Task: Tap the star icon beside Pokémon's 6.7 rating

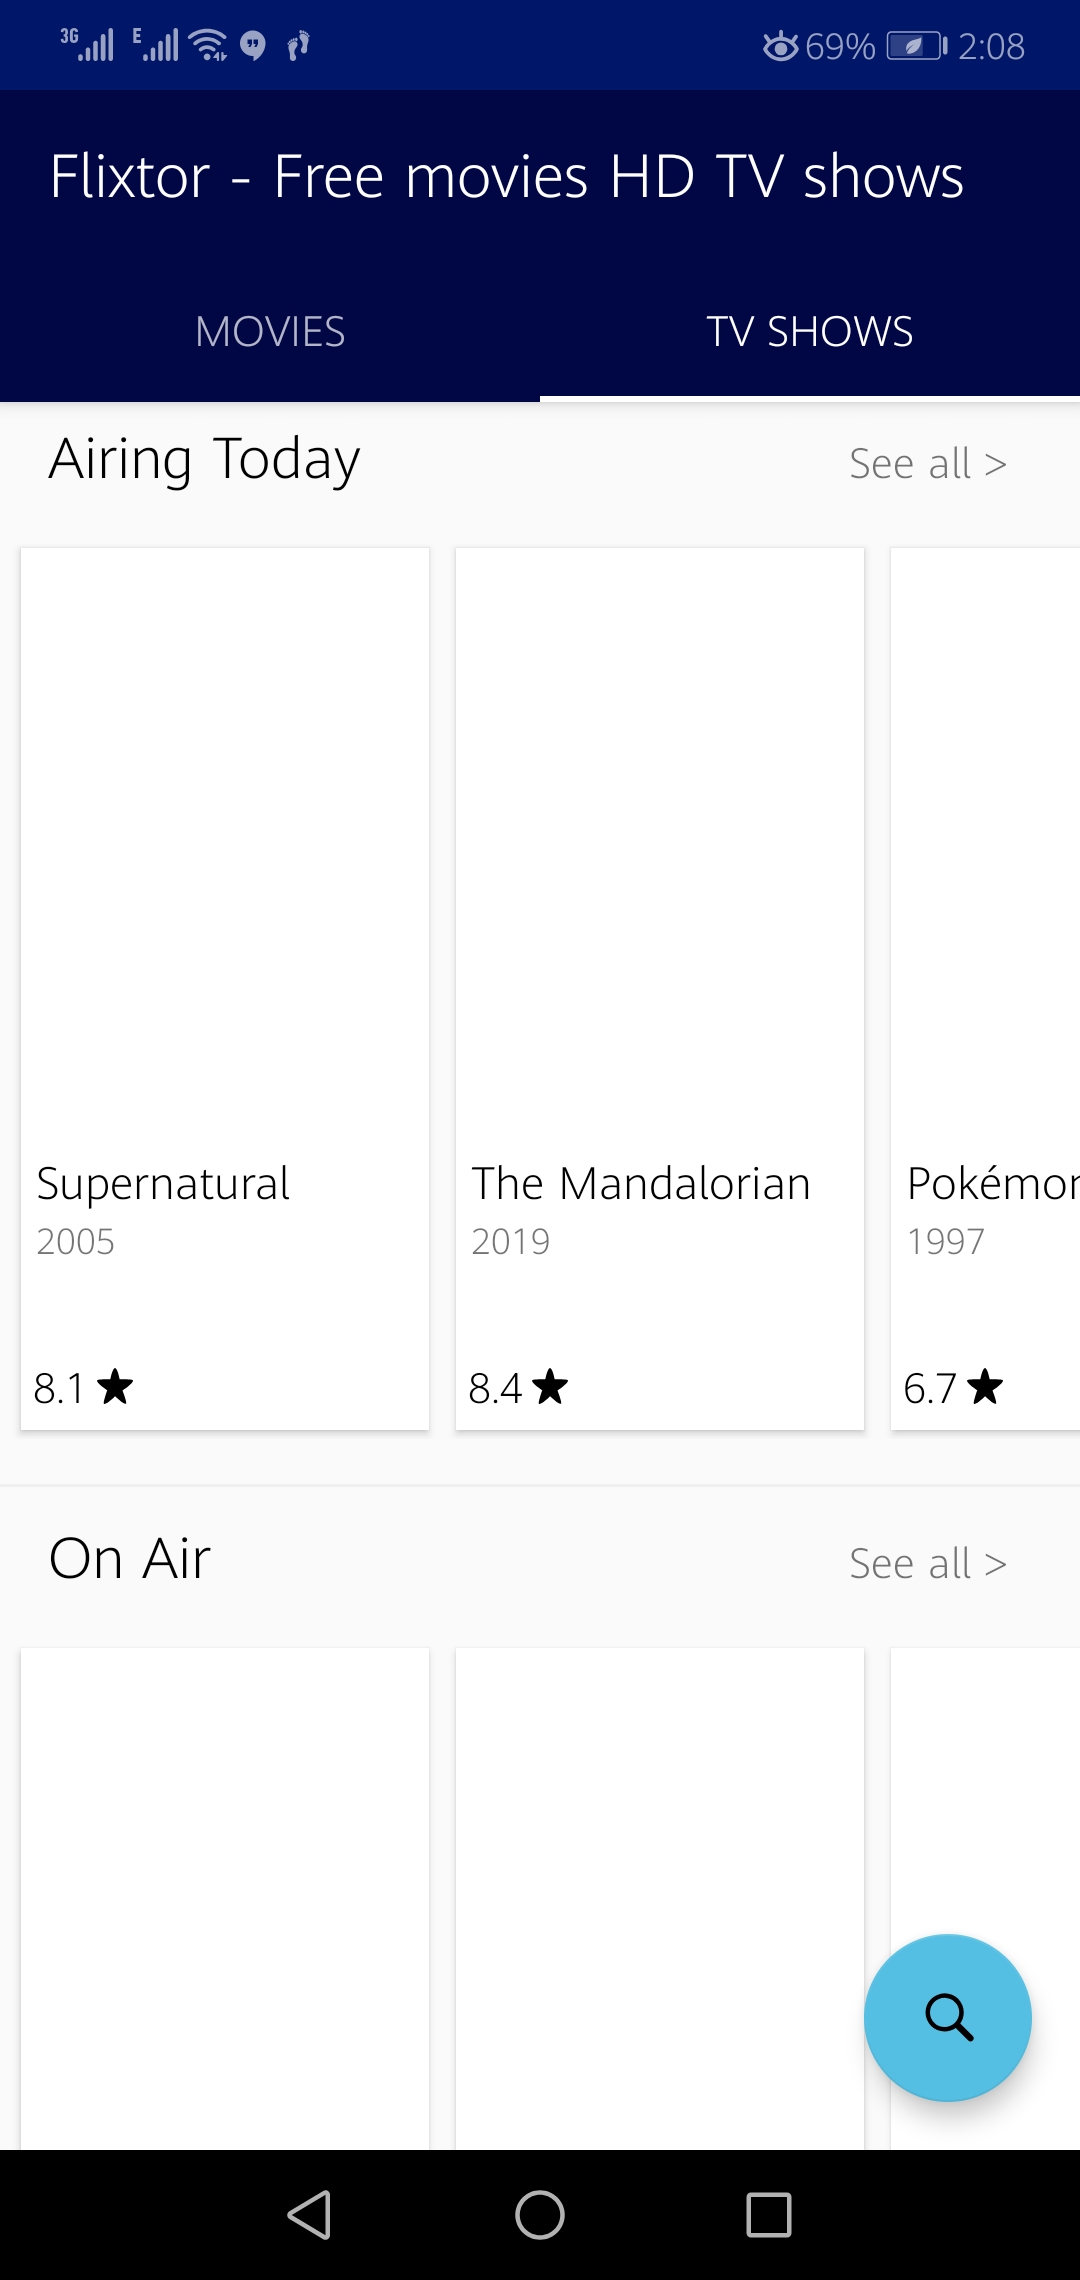Action: point(985,1387)
